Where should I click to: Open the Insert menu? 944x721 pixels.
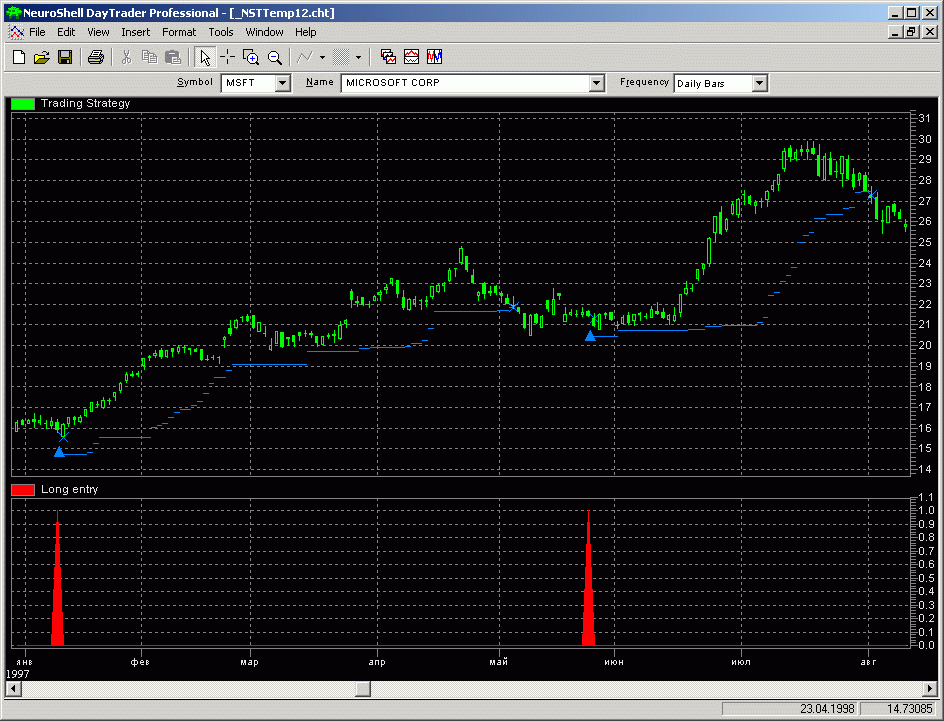(x=135, y=32)
